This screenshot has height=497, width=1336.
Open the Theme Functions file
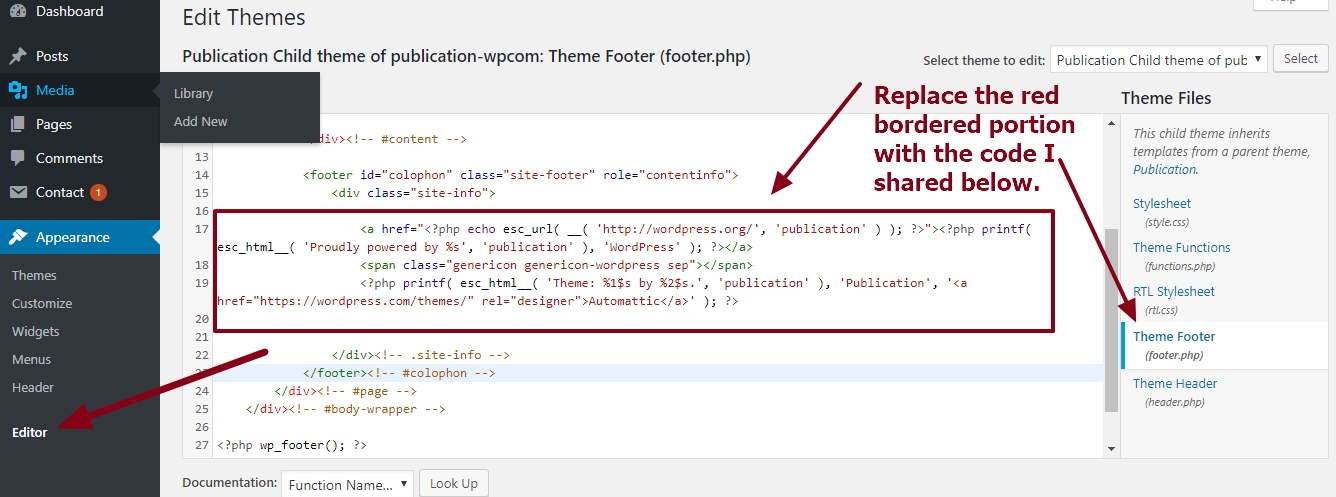pyautogui.click(x=1181, y=247)
